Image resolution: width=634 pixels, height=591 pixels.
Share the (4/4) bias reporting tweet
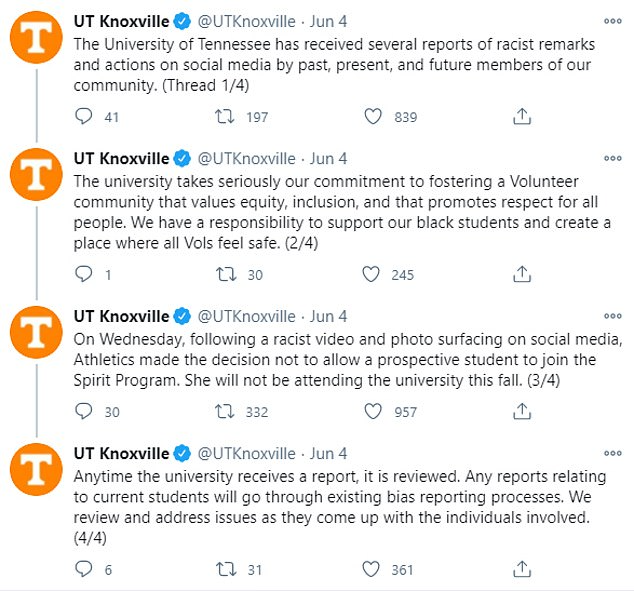coord(522,569)
